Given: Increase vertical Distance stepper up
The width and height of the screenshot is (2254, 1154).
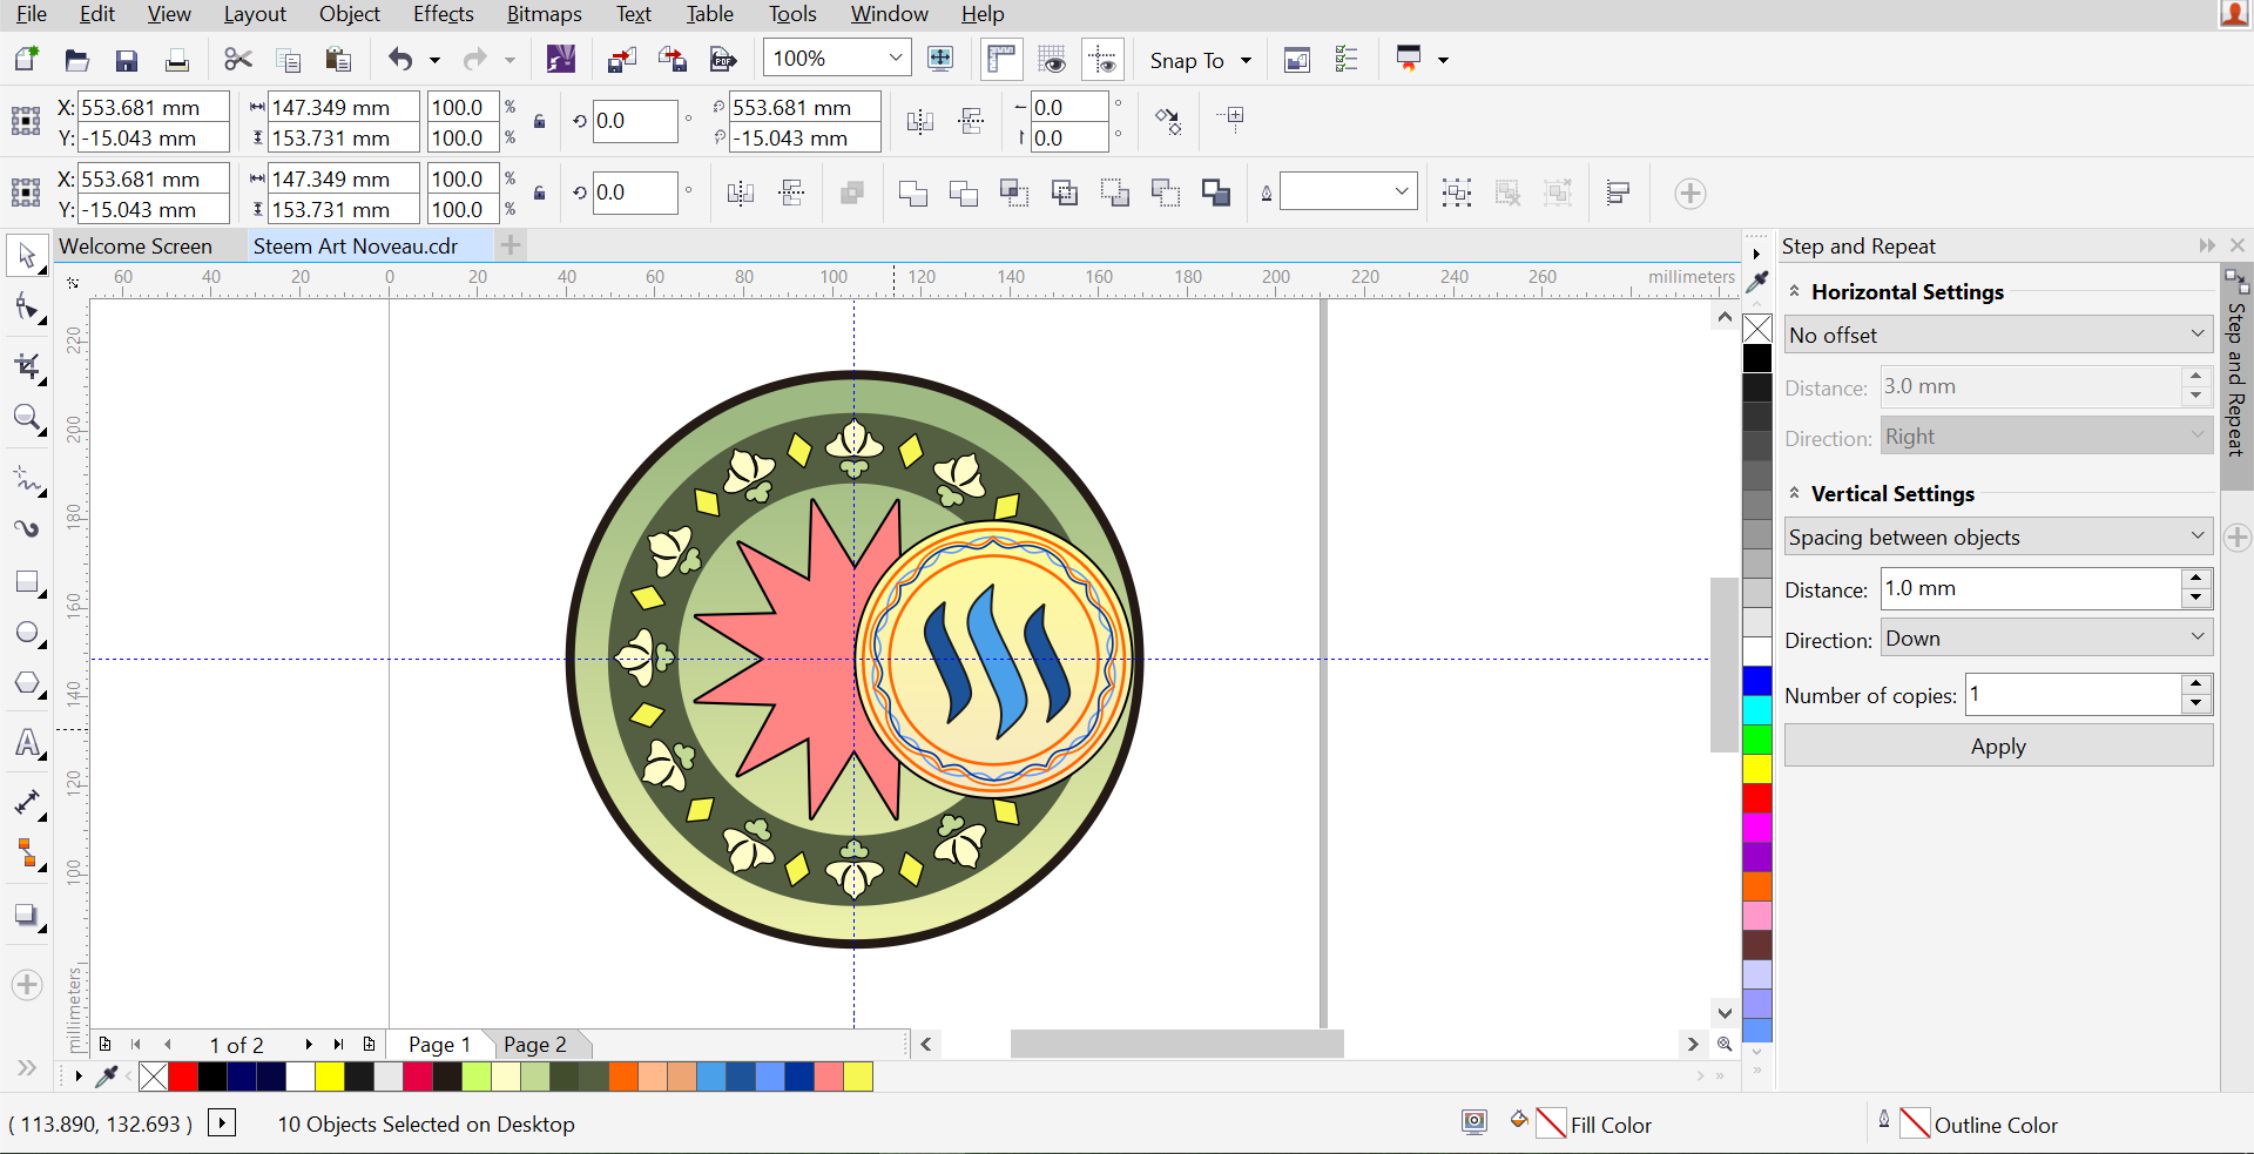Looking at the screenshot, I should [x=2196, y=578].
